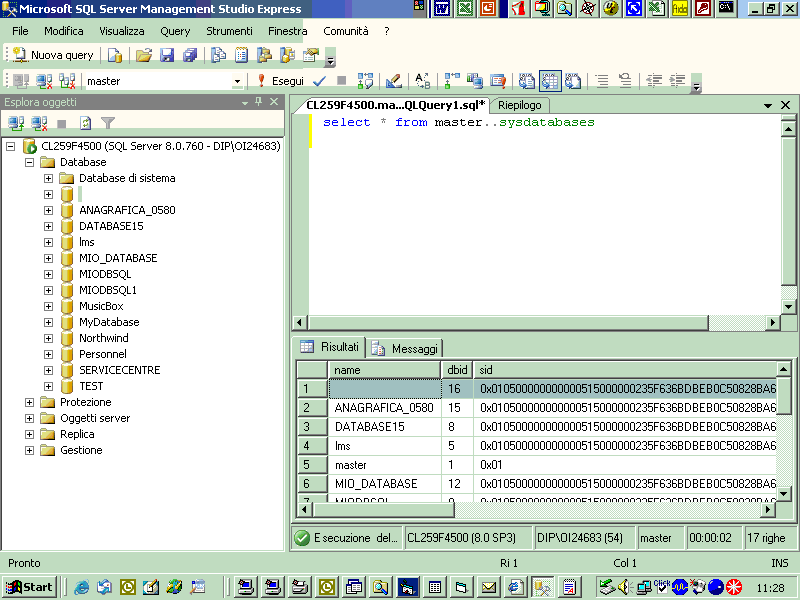Expand the Gestione folder
Image resolution: width=800 pixels, height=600 pixels.
point(30,451)
